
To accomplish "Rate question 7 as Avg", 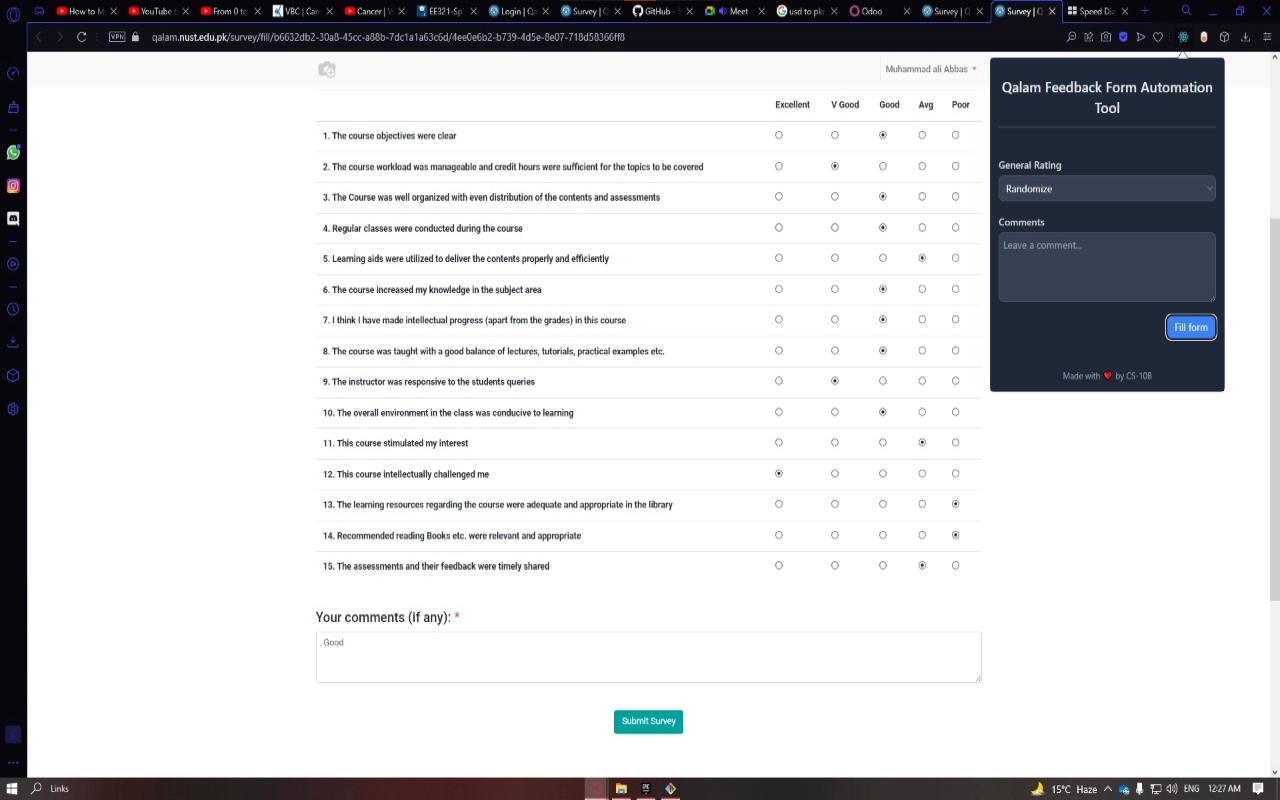I will (922, 320).
